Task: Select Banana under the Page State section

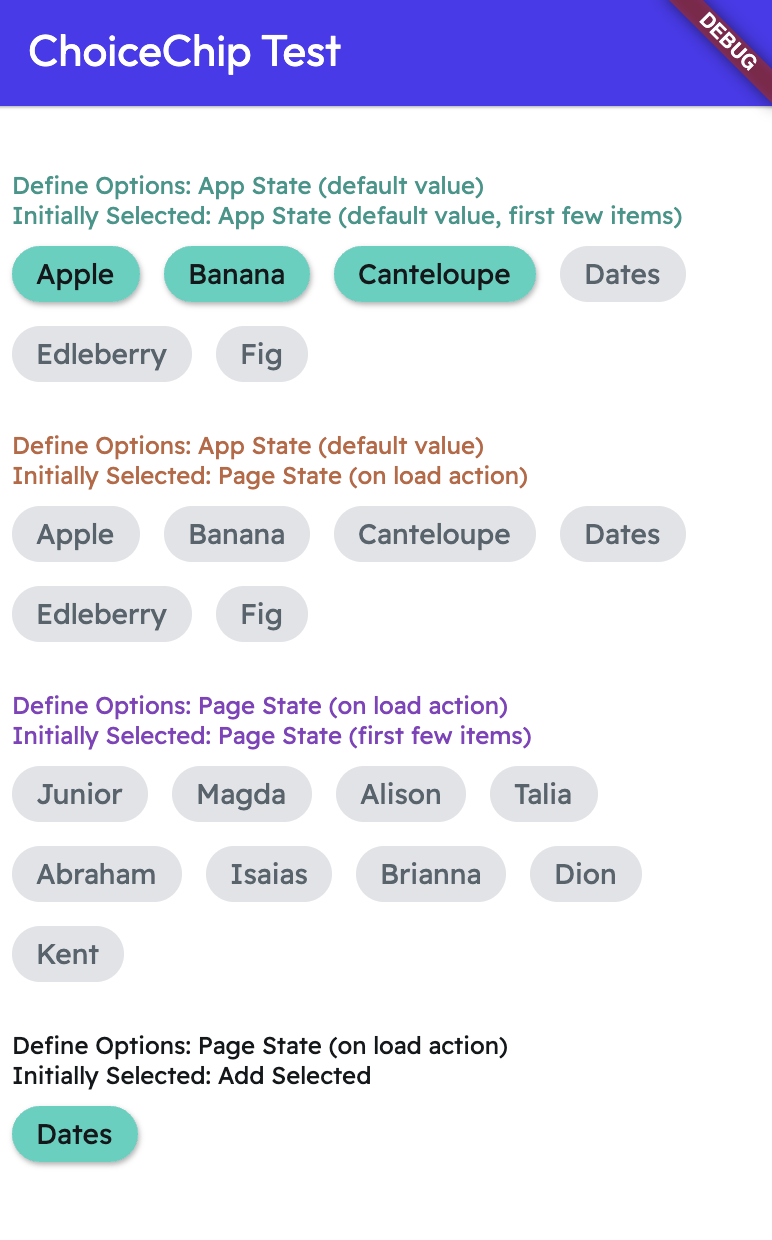Action: pyautogui.click(x=237, y=534)
